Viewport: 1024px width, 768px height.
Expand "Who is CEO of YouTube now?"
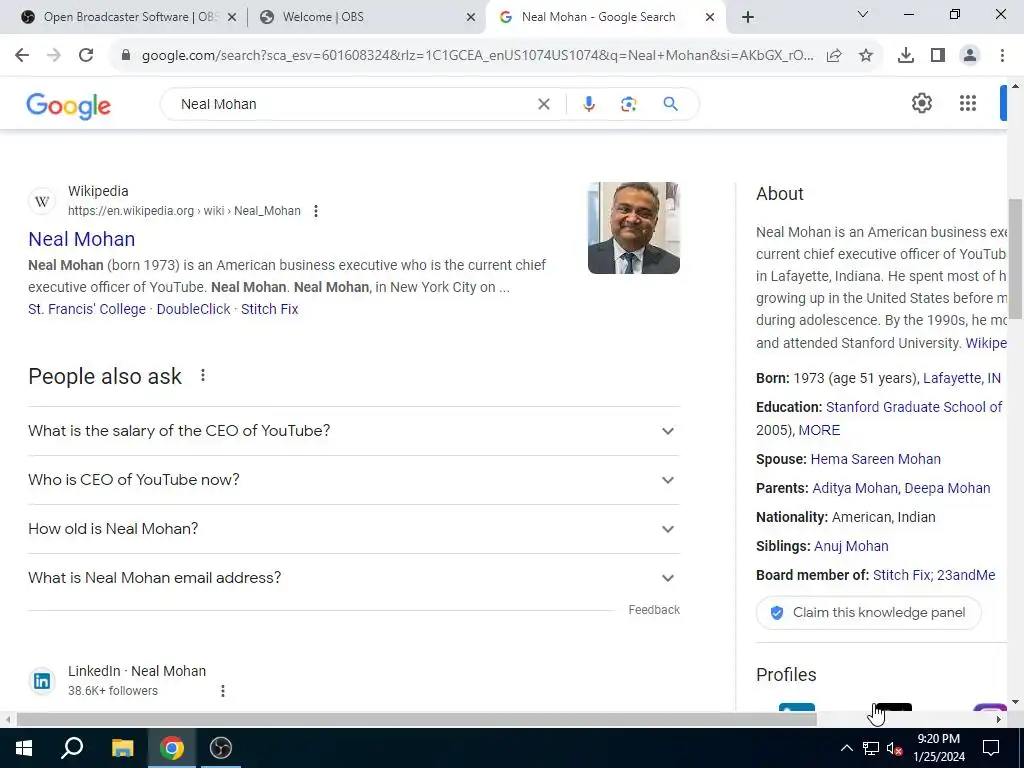pos(354,480)
